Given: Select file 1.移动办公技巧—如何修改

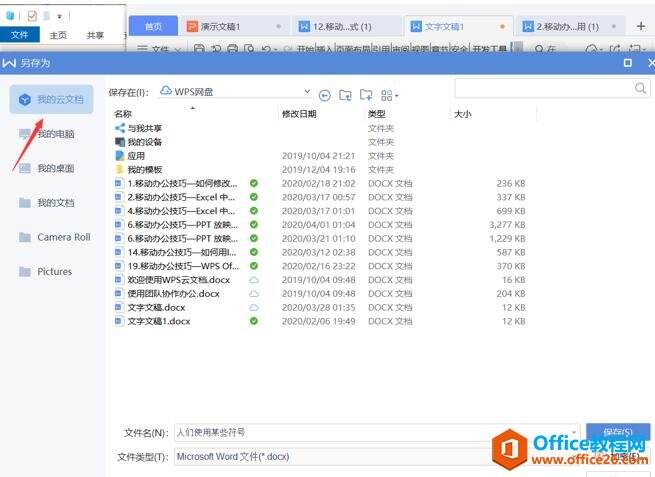Looking at the screenshot, I should 182,183.
